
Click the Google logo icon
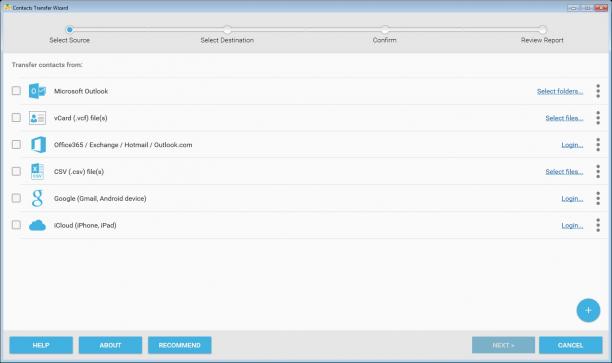(37, 198)
